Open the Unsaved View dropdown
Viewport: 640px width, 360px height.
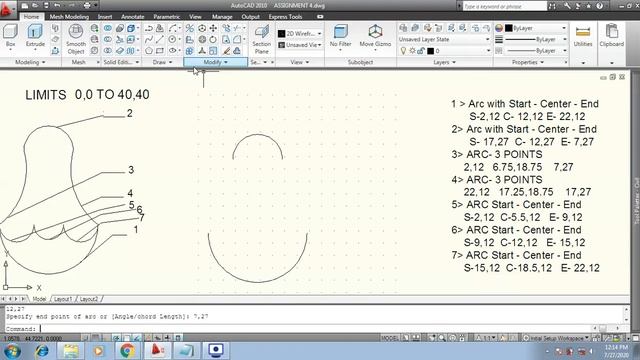tap(300, 45)
